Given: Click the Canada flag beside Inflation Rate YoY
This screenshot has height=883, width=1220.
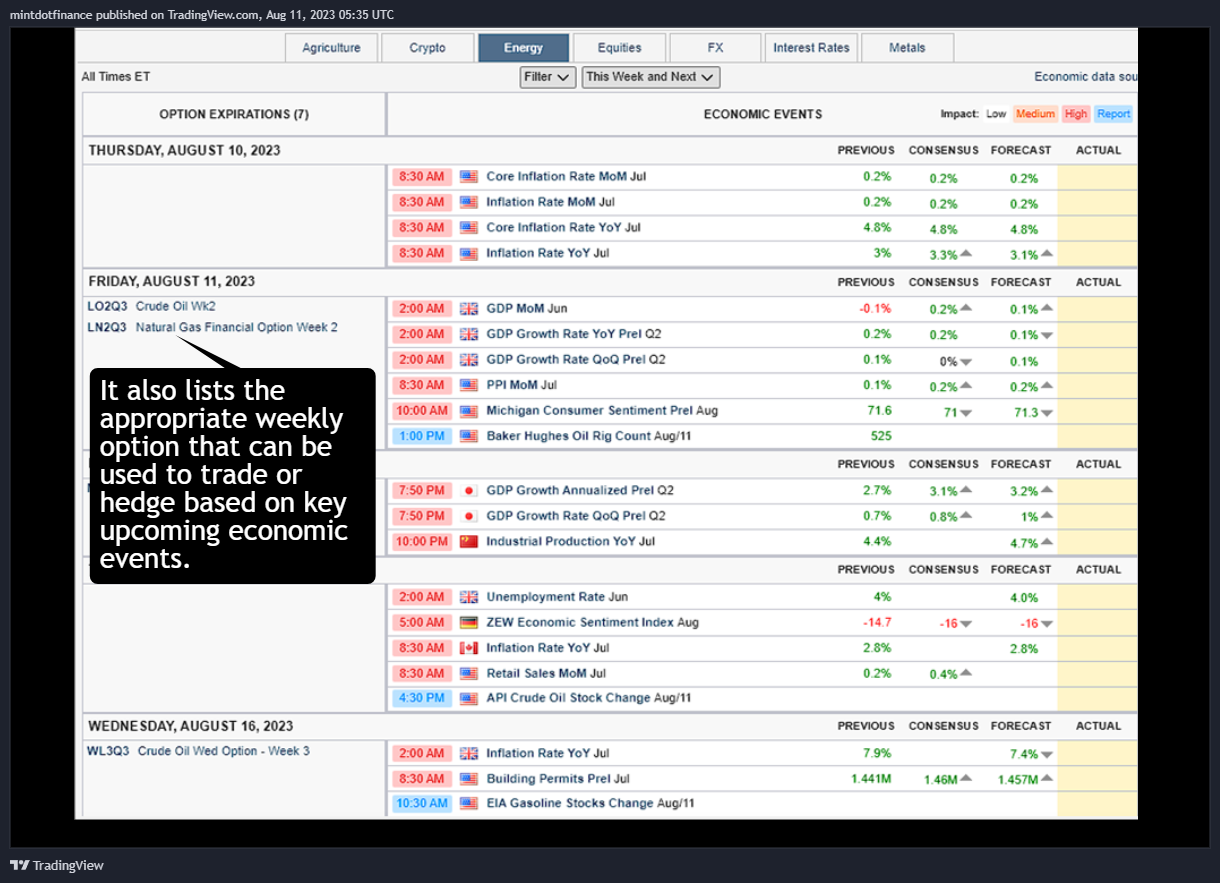Looking at the screenshot, I should 468,648.
